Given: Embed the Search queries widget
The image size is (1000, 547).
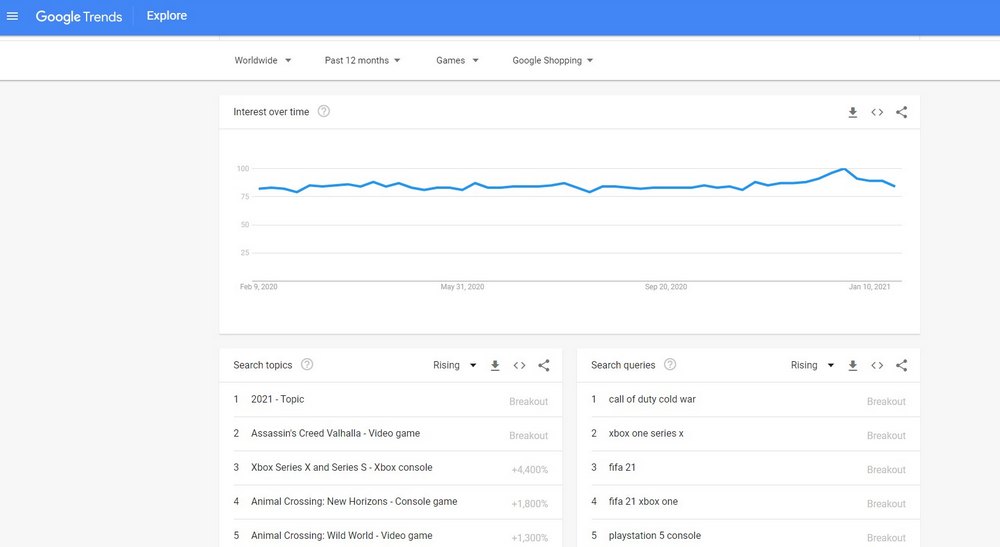Looking at the screenshot, I should 877,365.
